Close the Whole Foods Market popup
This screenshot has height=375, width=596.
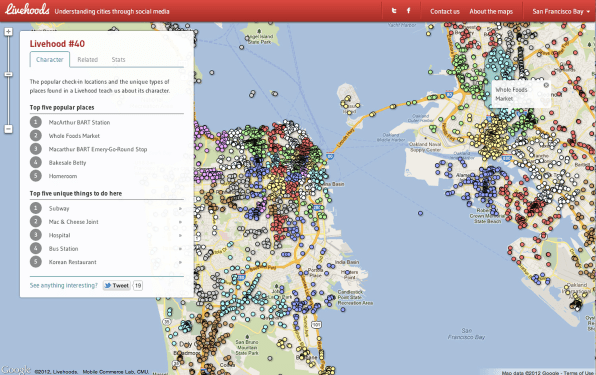point(546,85)
